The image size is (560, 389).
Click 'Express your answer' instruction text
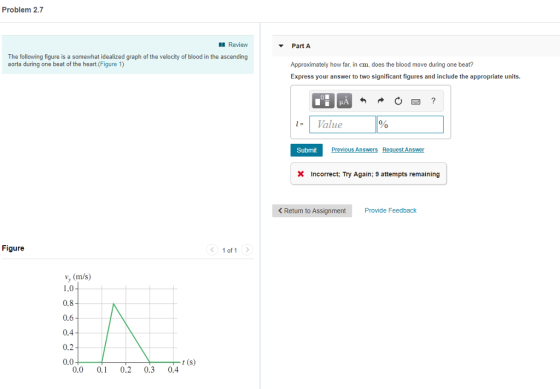(x=405, y=76)
